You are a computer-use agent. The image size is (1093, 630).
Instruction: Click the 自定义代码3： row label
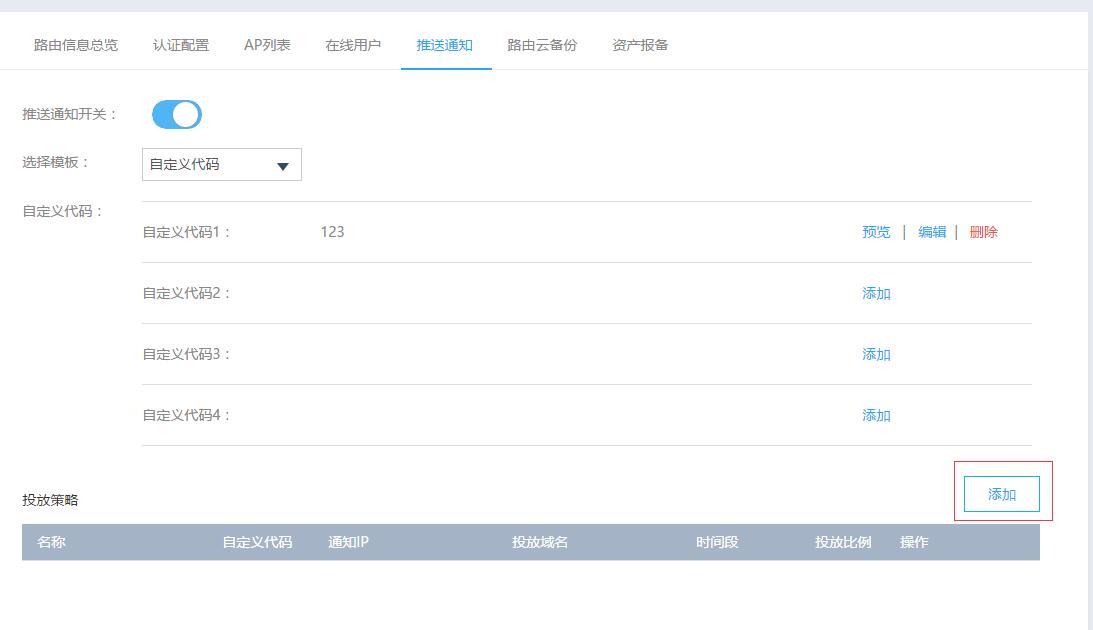186,354
